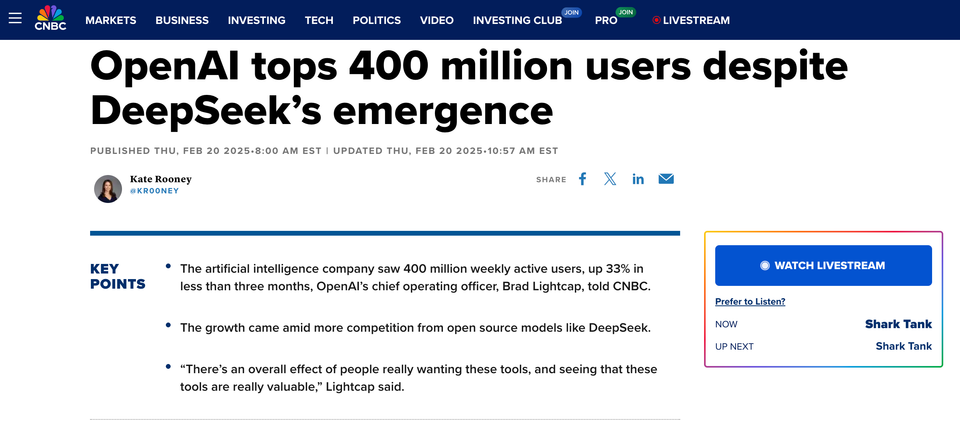
Task: Open the Prefer to Listen link
Action: (750, 301)
